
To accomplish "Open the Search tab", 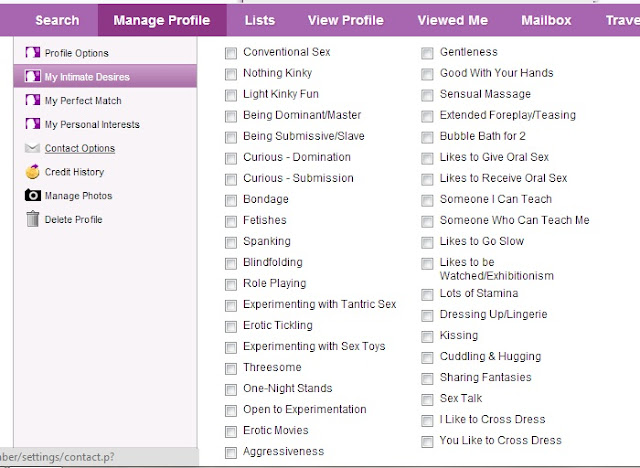I will 57,20.
